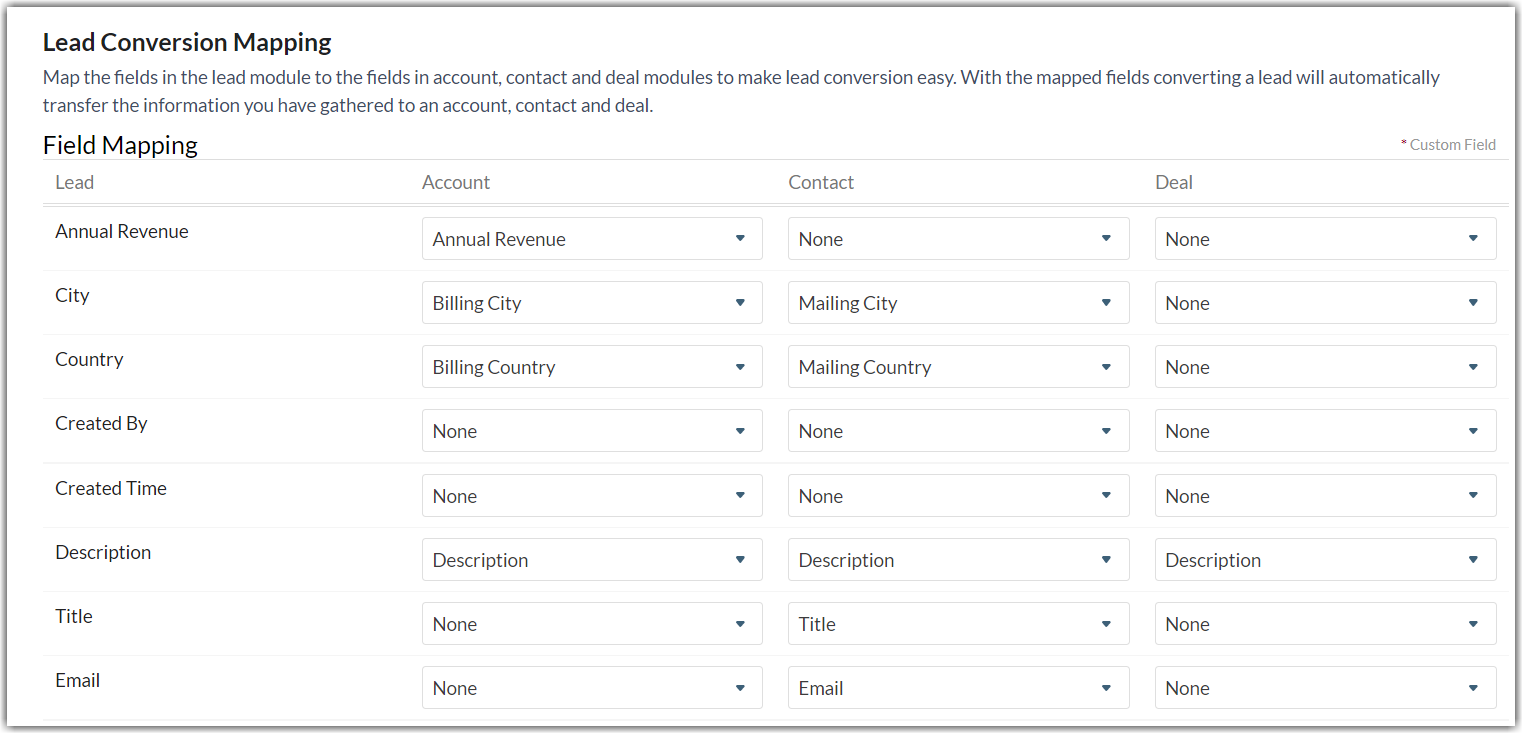1523x734 pixels.
Task: Open the Deal dropdown in City row
Action: click(1325, 303)
